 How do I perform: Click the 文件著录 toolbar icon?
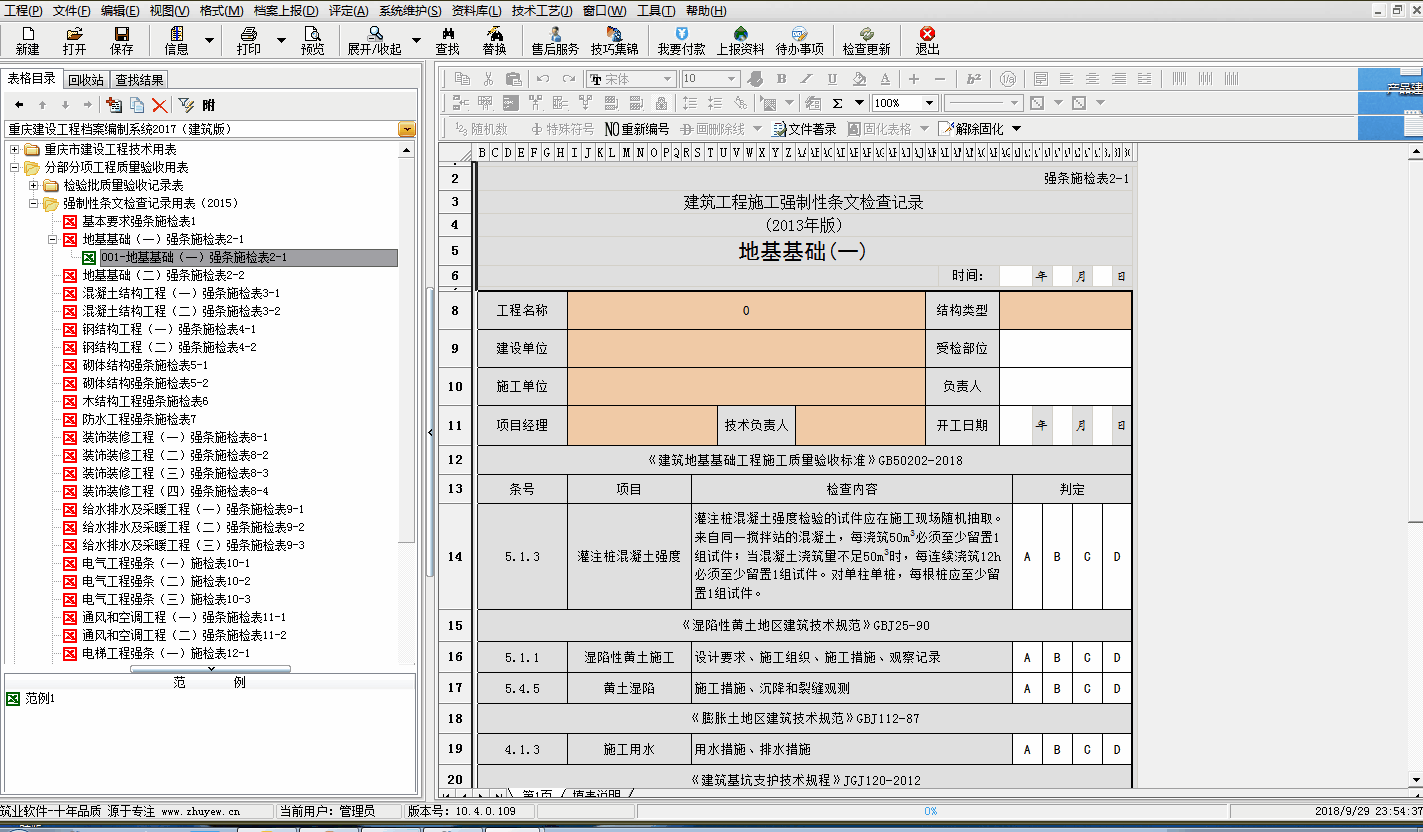pos(804,129)
